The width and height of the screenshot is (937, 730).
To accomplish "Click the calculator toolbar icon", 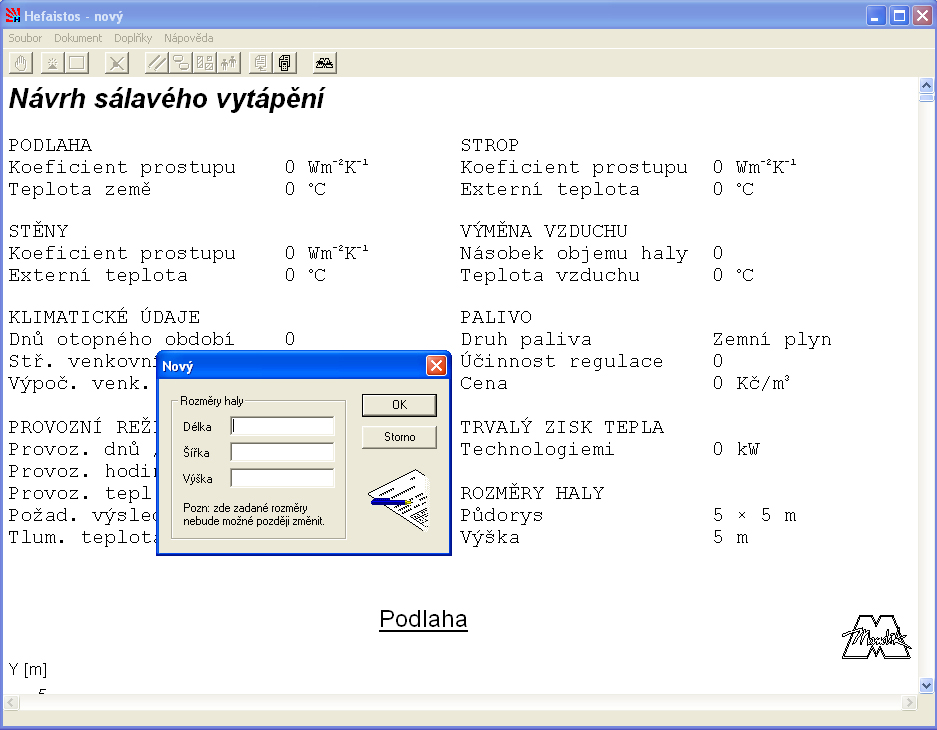I will [285, 63].
